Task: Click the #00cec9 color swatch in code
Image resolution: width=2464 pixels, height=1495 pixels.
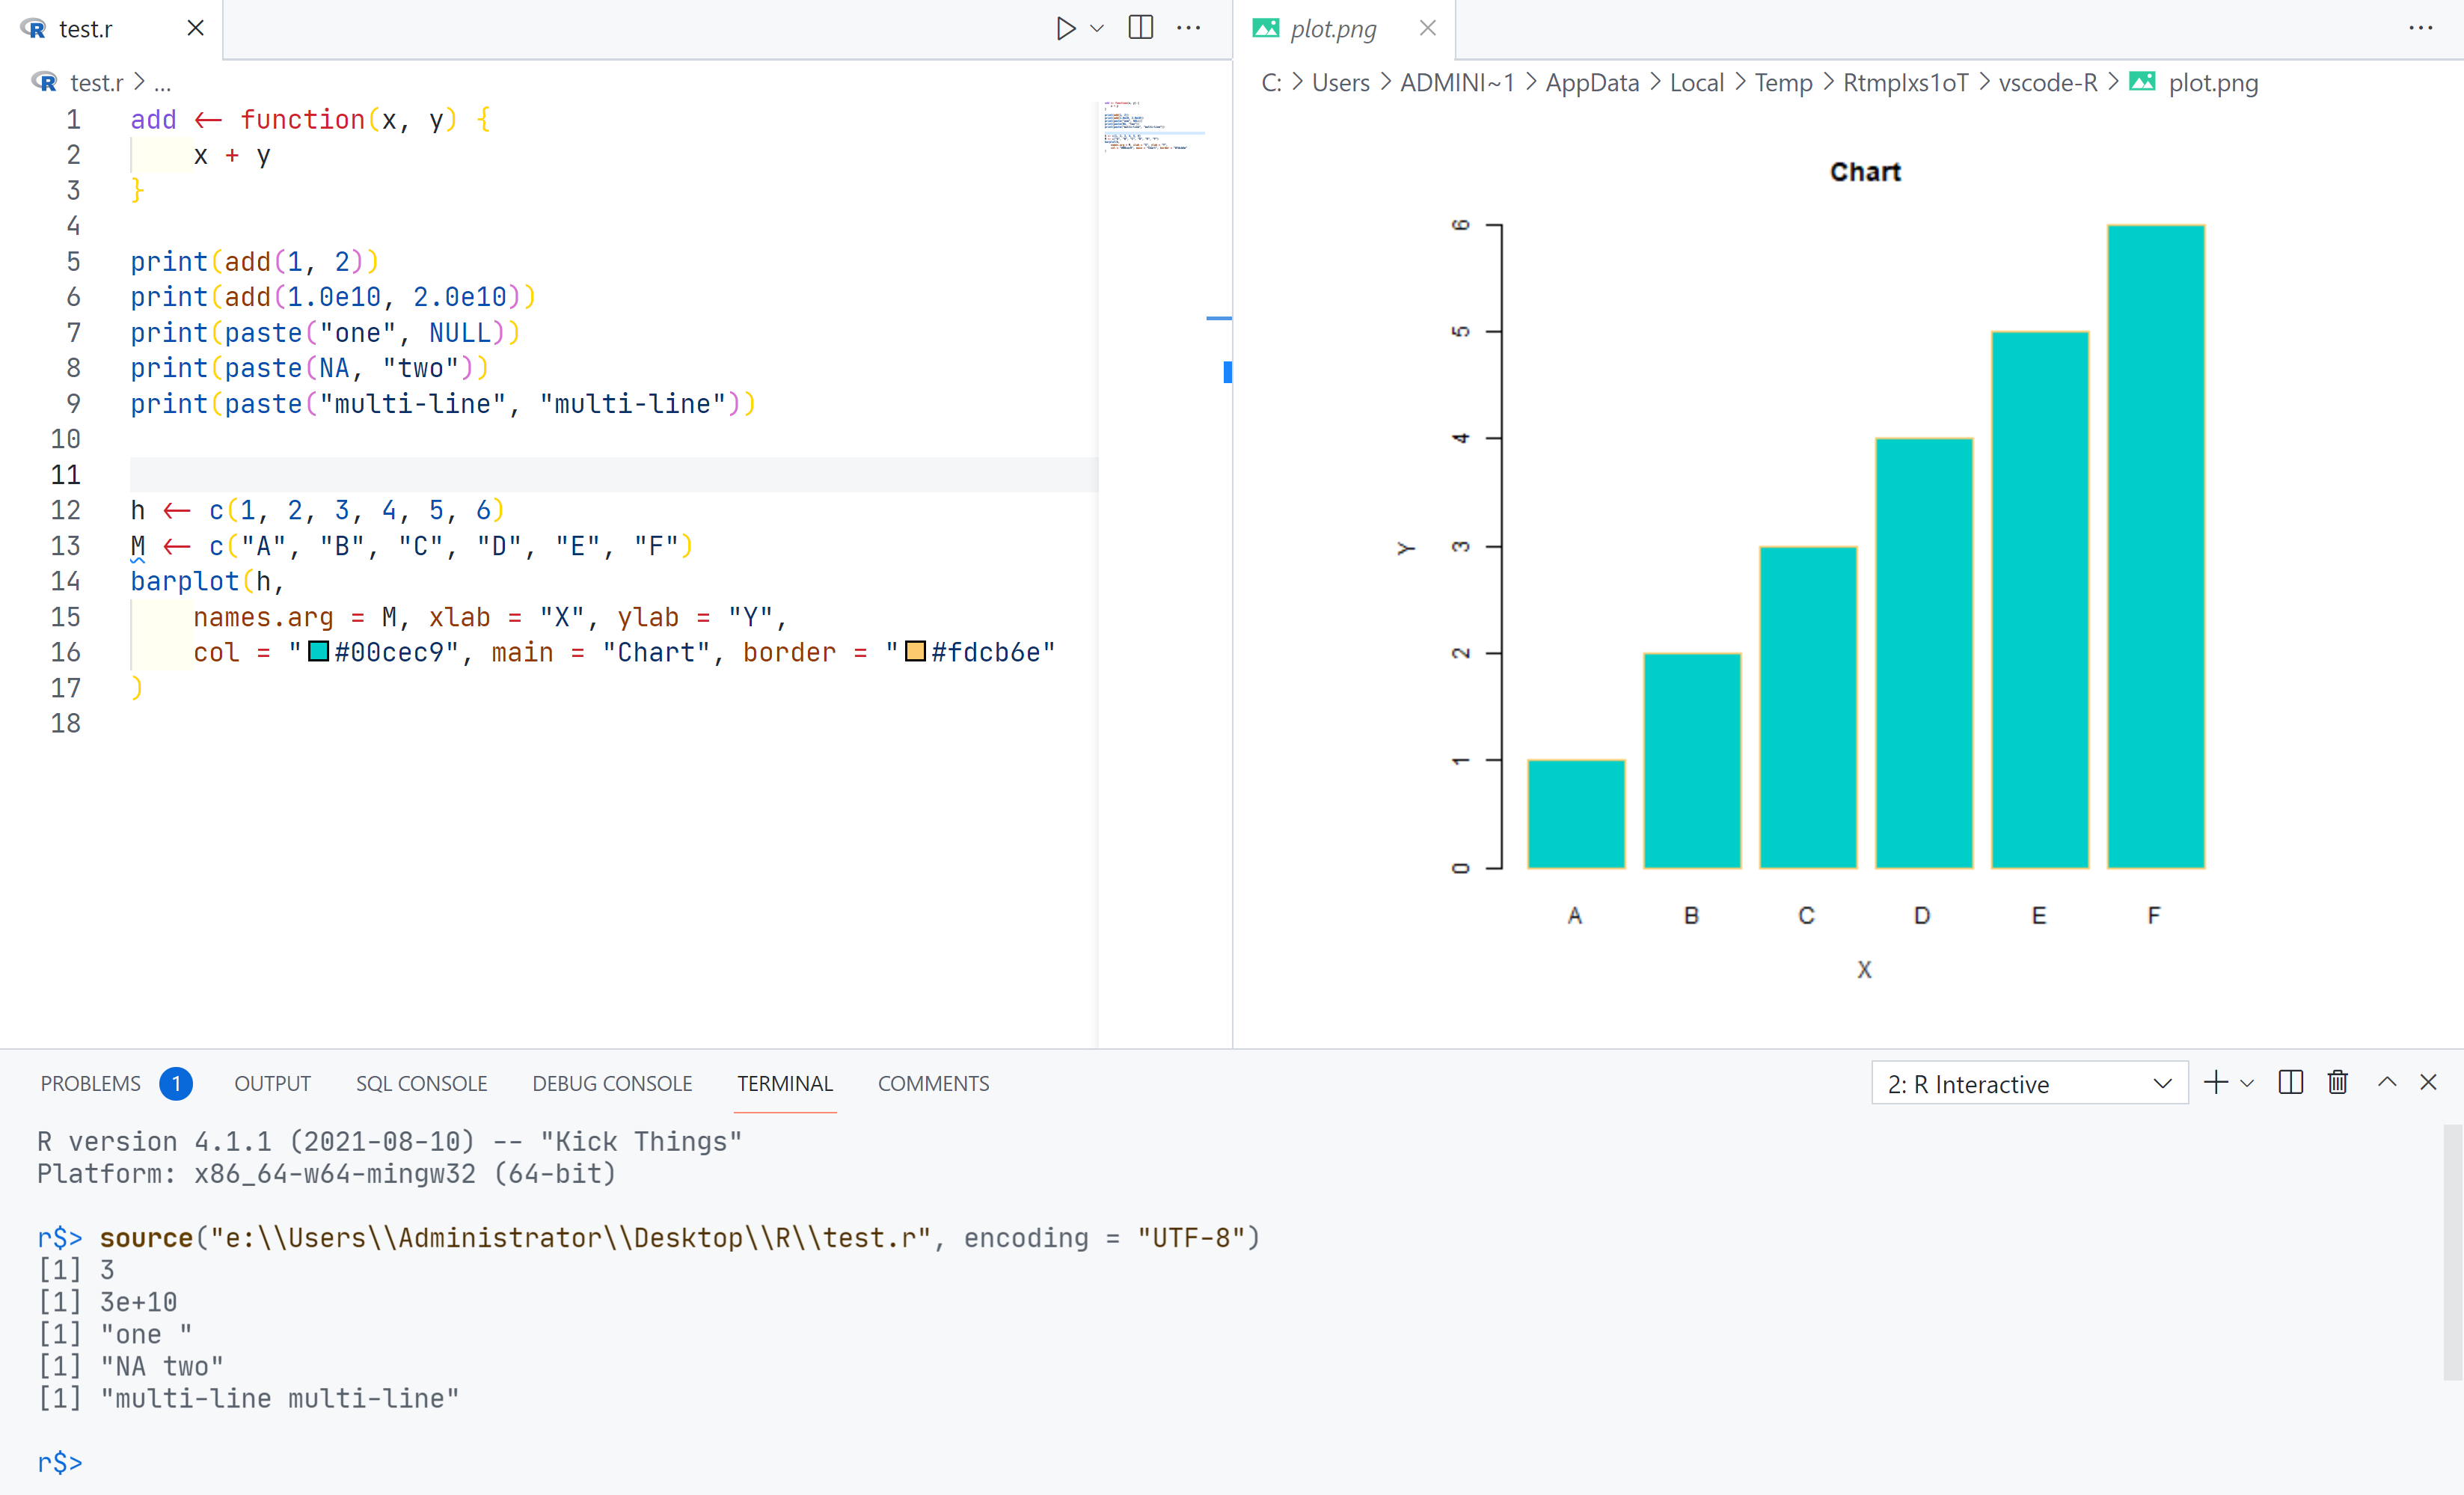Action: point(318,652)
